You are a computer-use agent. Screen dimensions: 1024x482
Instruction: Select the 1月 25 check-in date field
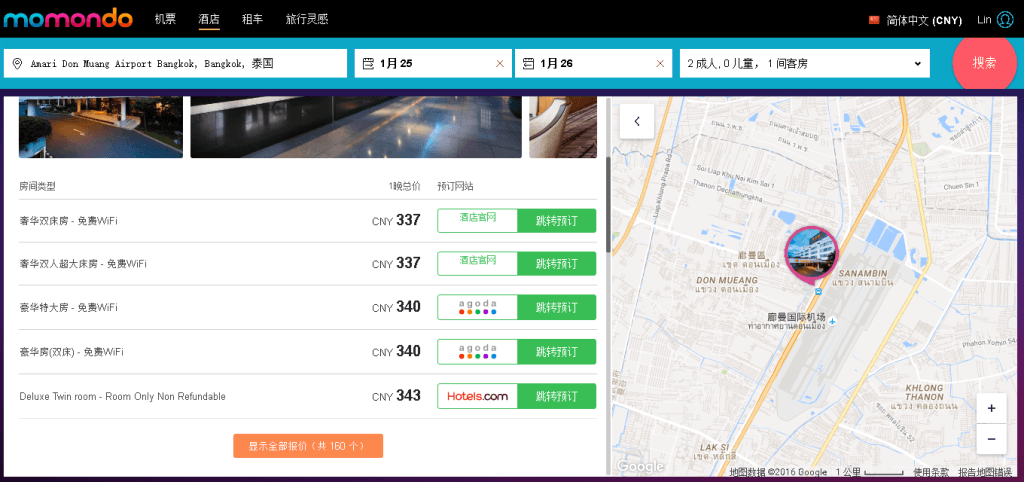(x=433, y=63)
